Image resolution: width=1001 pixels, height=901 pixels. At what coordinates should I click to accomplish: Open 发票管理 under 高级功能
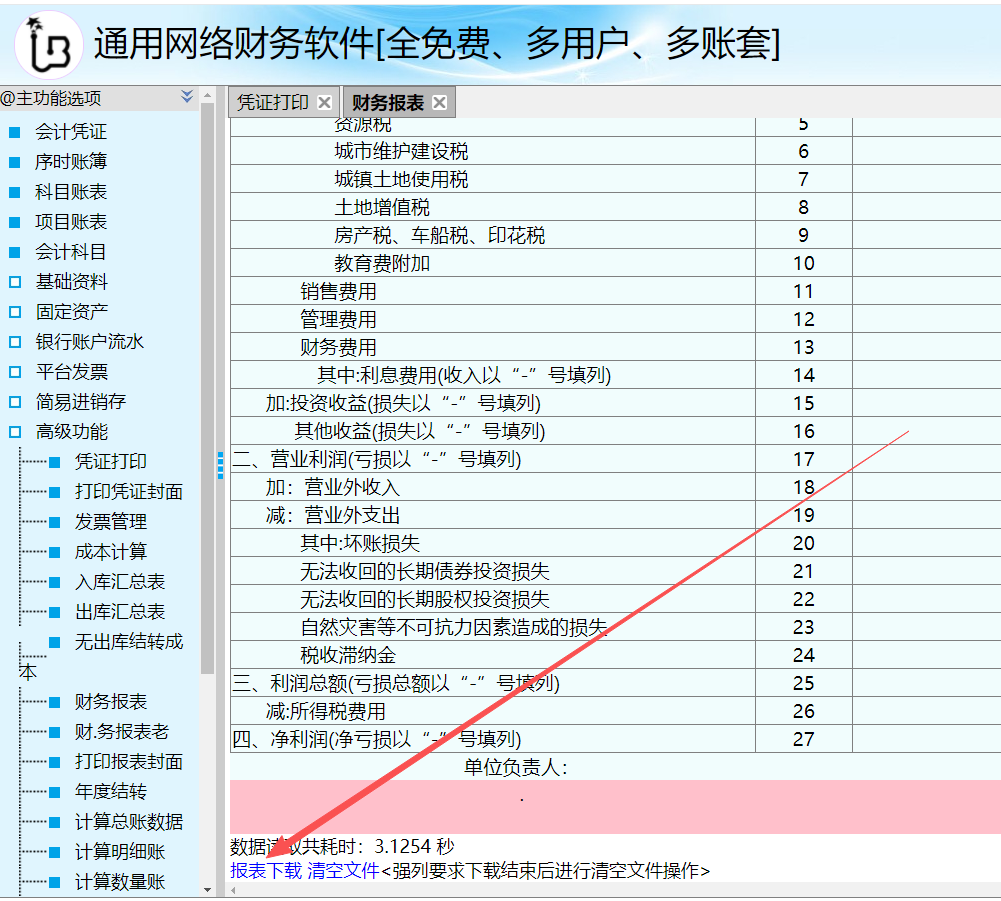[111, 522]
